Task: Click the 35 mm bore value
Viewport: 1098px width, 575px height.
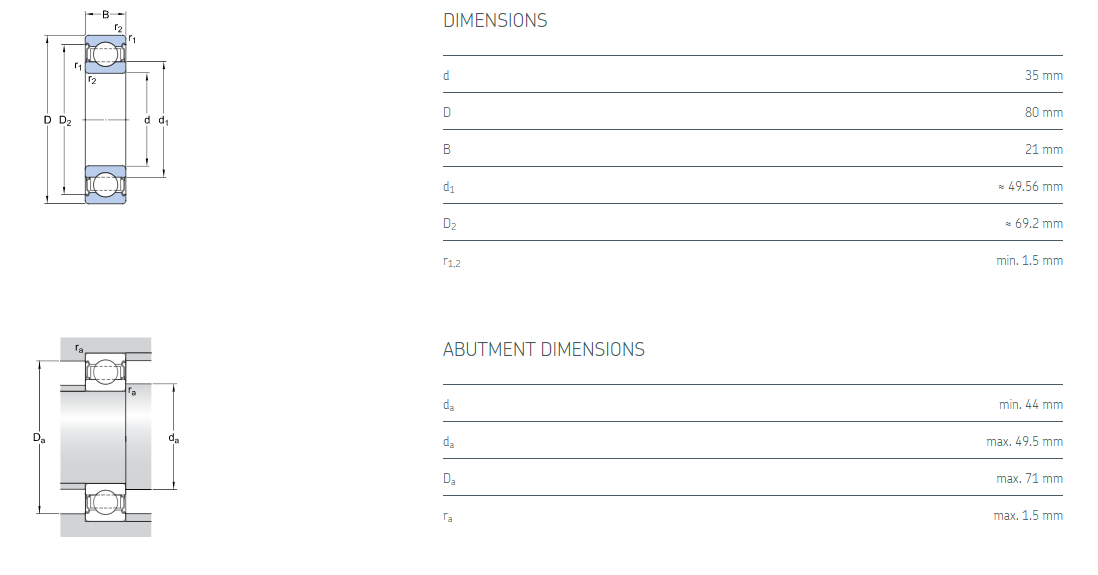Action: 1043,75
